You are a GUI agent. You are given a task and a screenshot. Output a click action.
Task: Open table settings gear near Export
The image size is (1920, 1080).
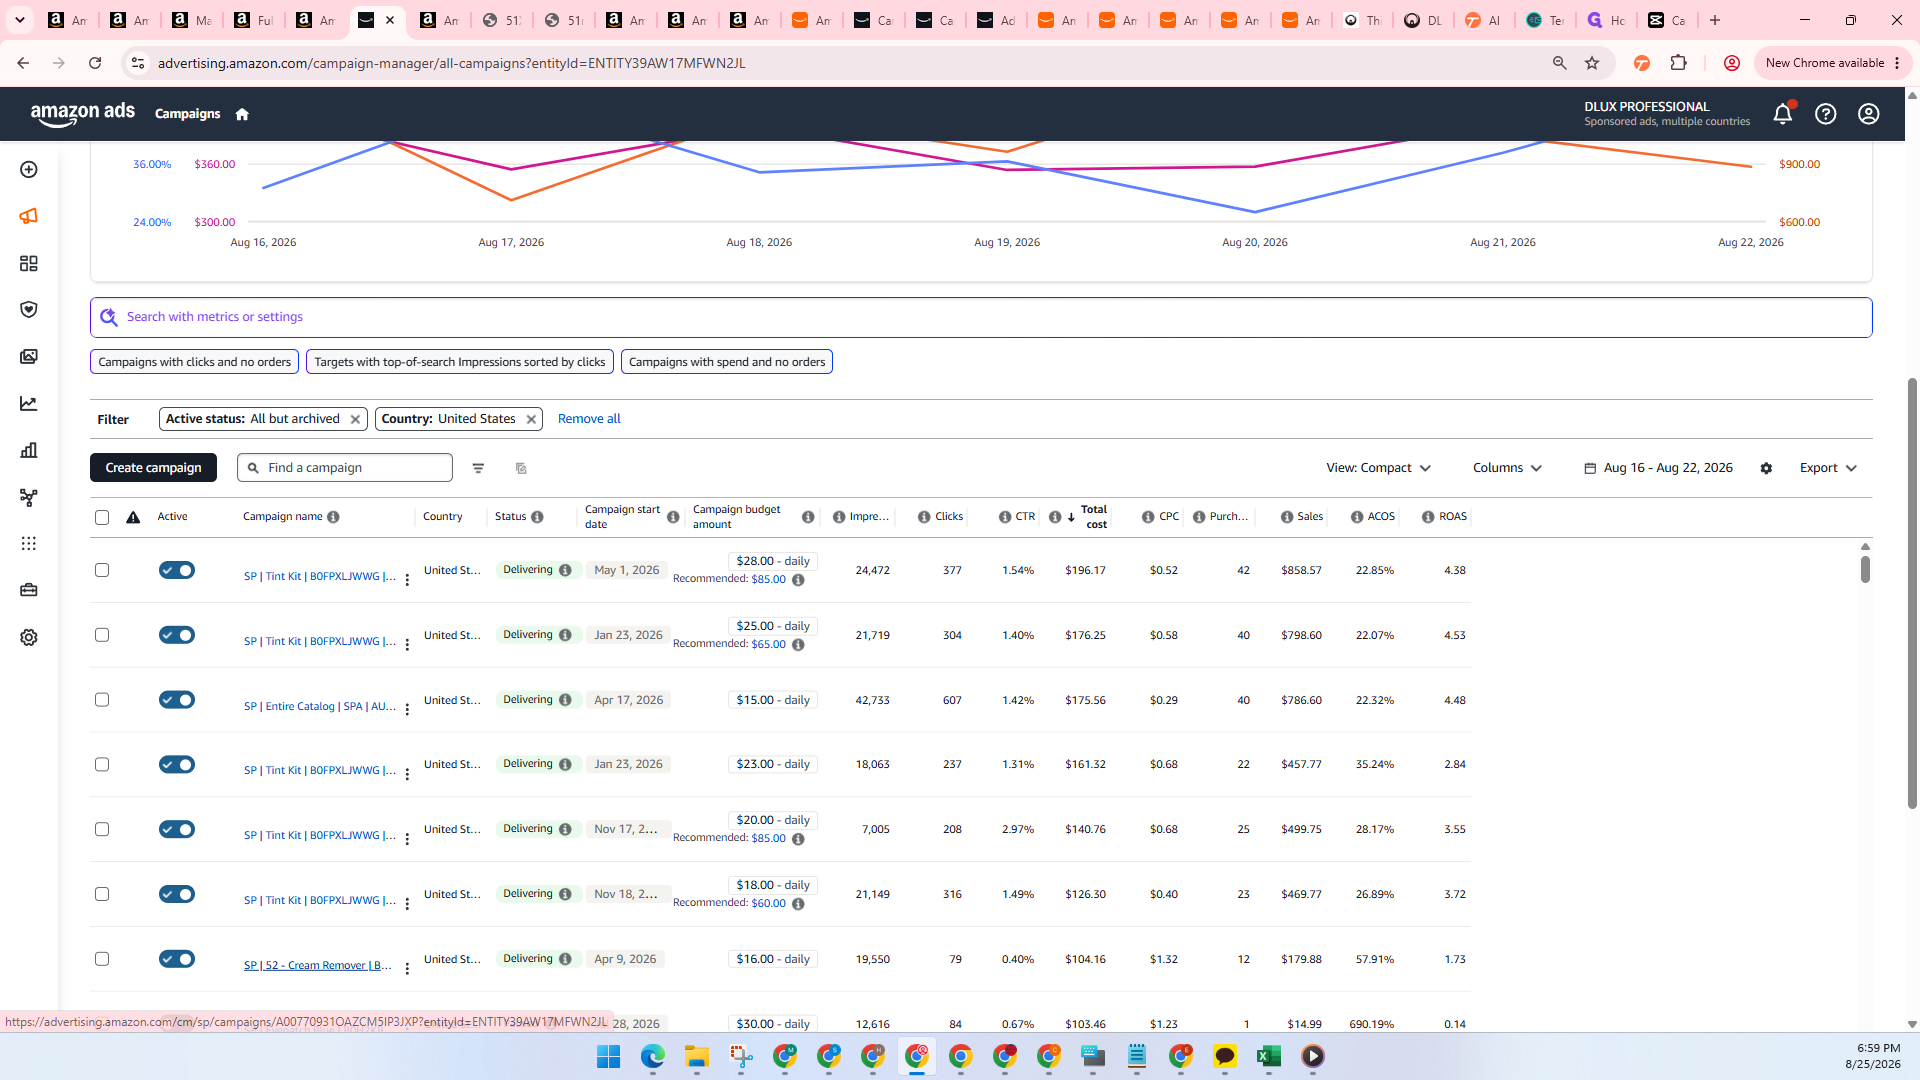(1766, 468)
